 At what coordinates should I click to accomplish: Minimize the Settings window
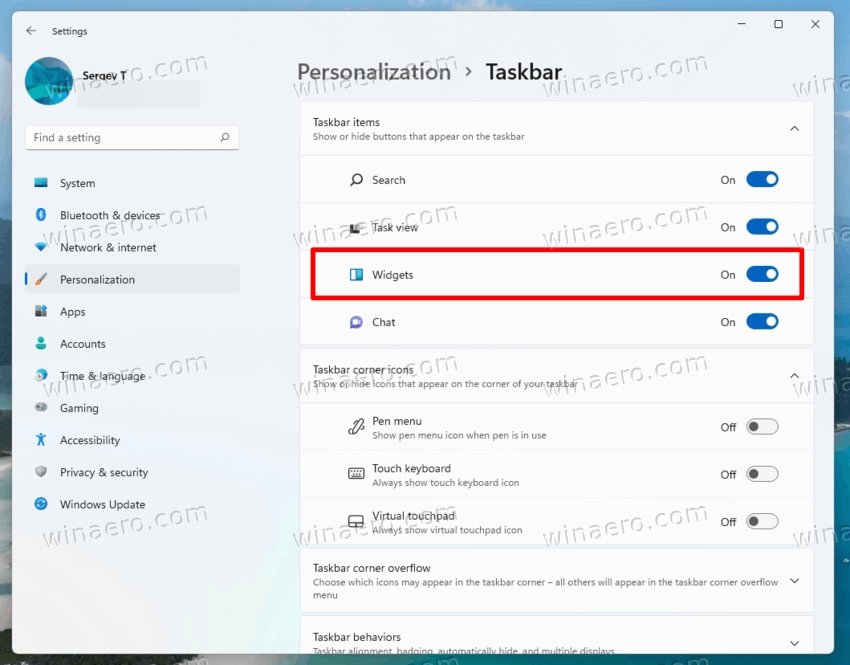tap(742, 24)
